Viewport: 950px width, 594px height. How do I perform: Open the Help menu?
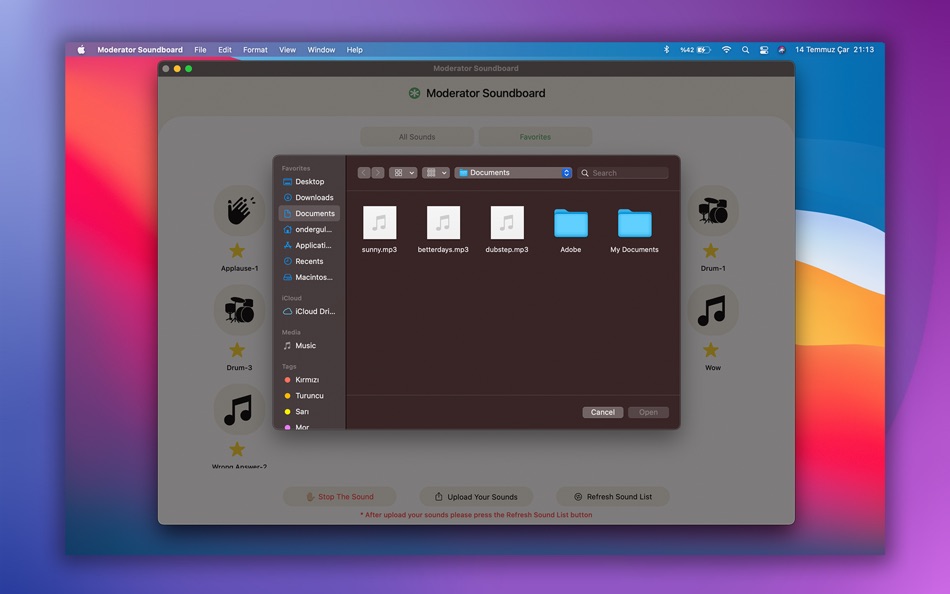[354, 50]
